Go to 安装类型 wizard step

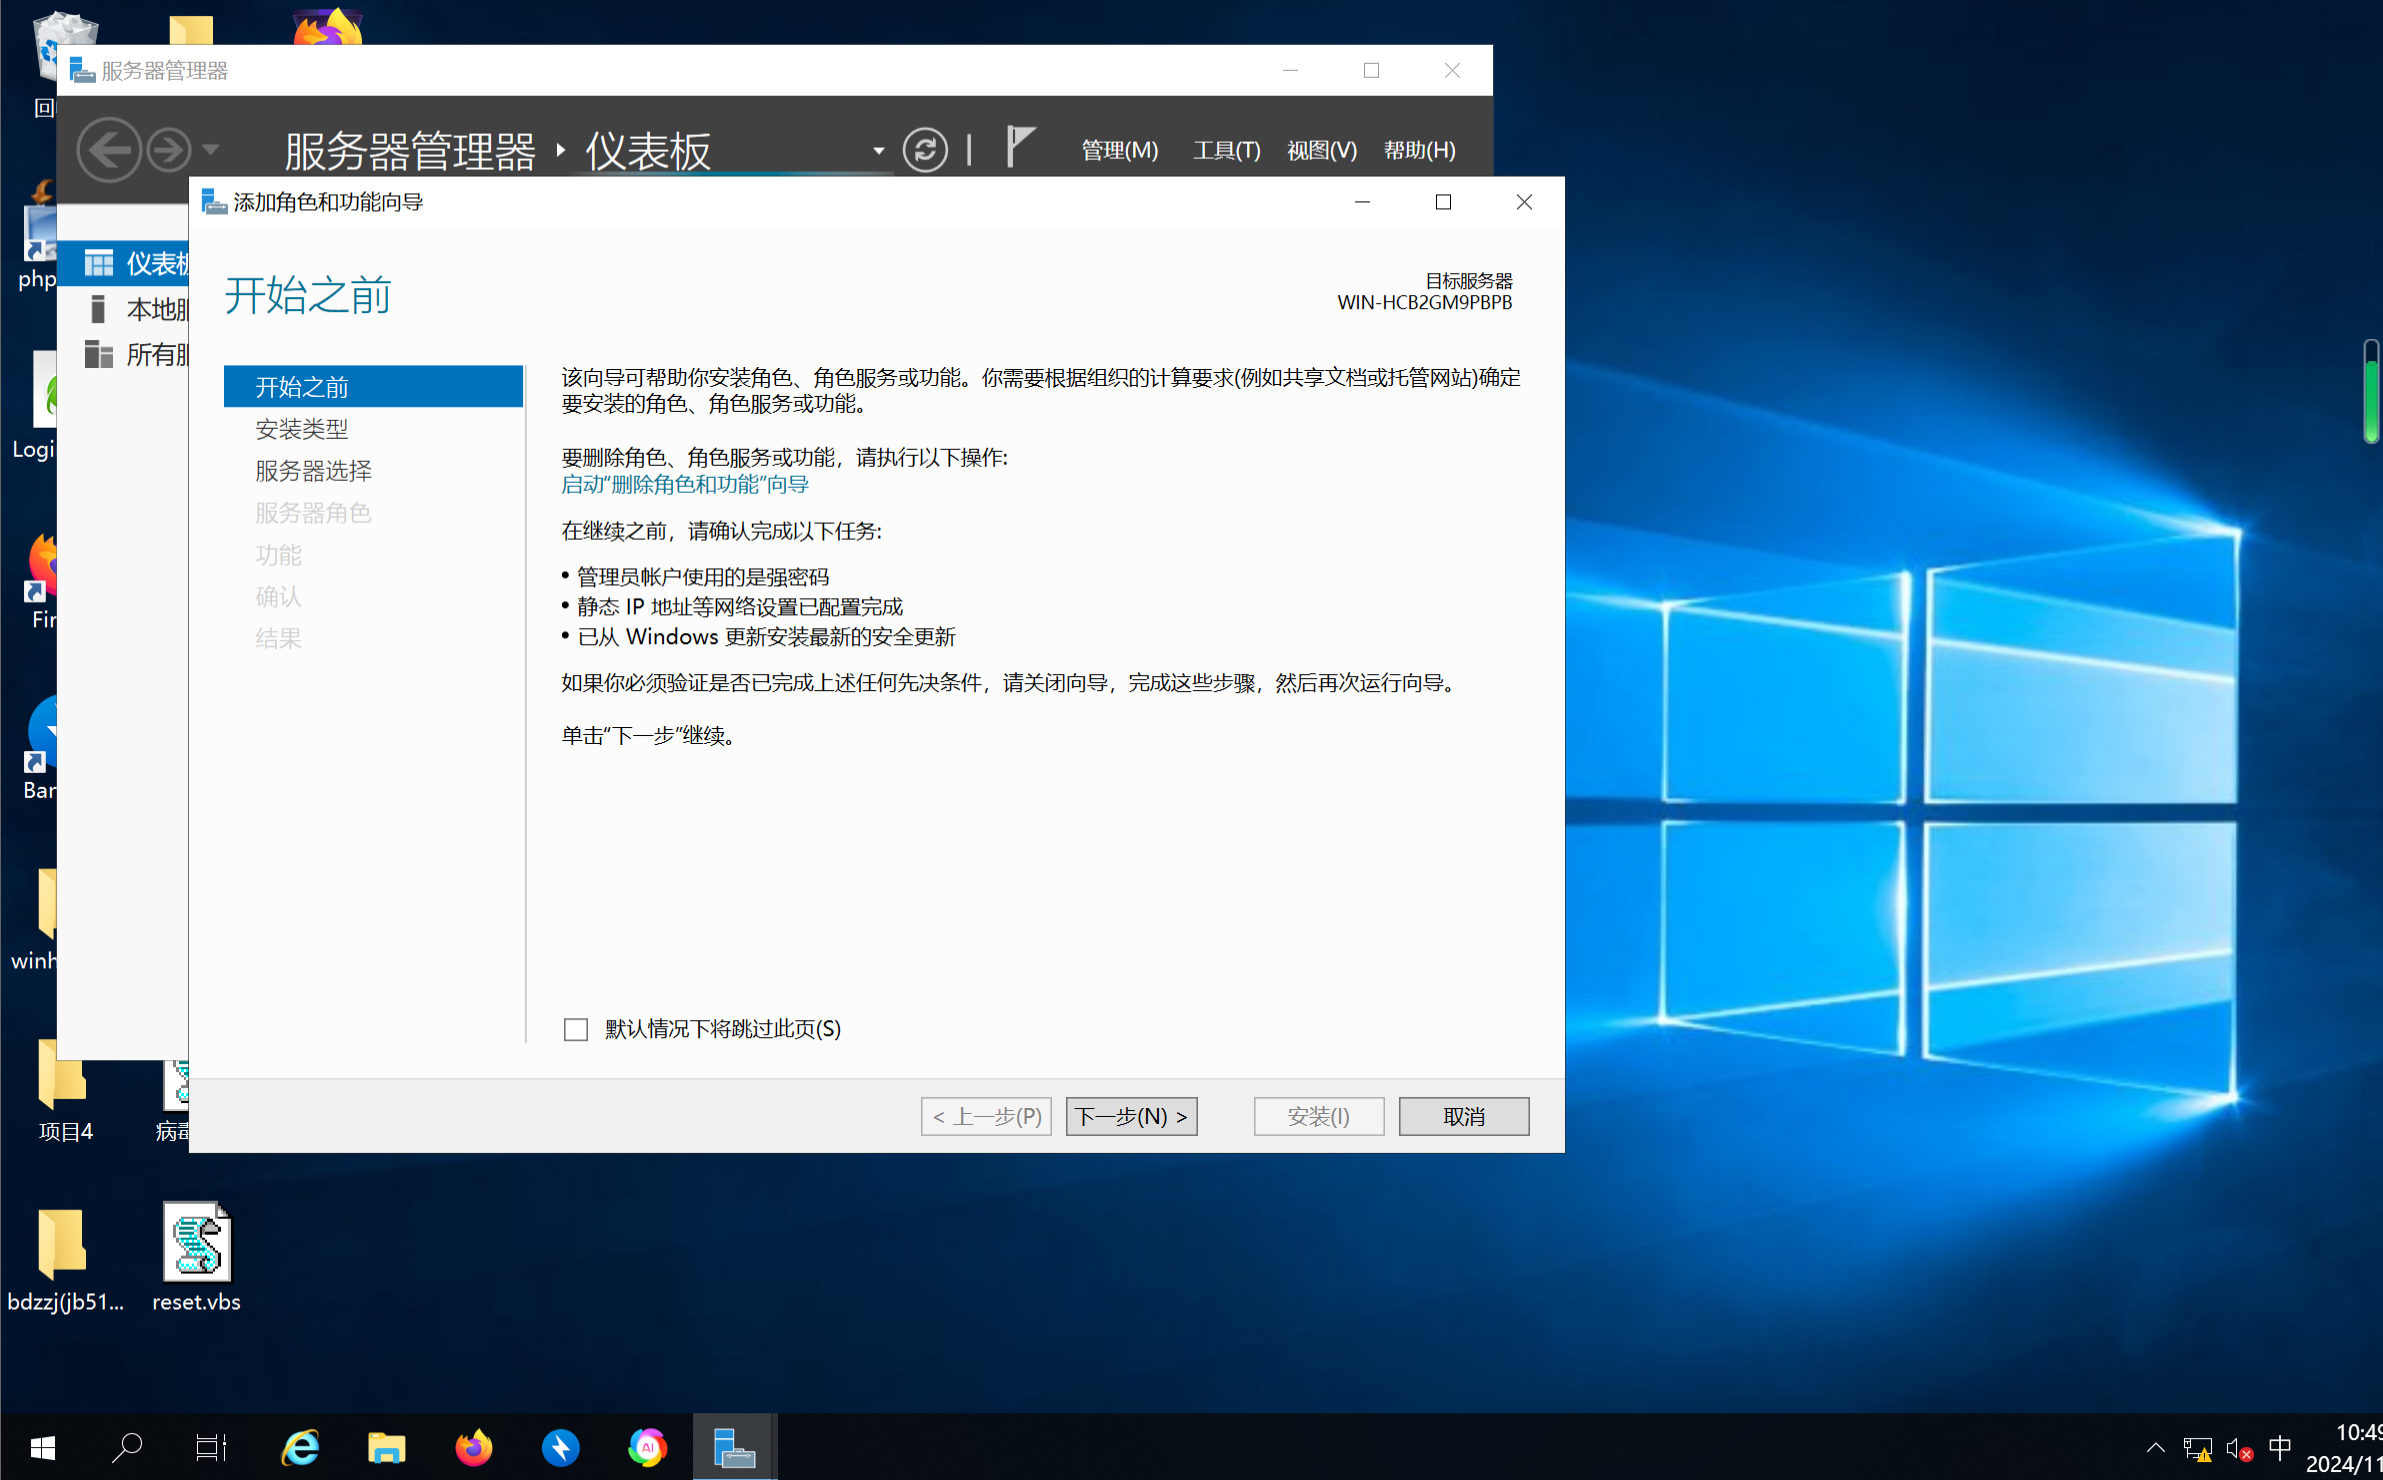point(301,429)
